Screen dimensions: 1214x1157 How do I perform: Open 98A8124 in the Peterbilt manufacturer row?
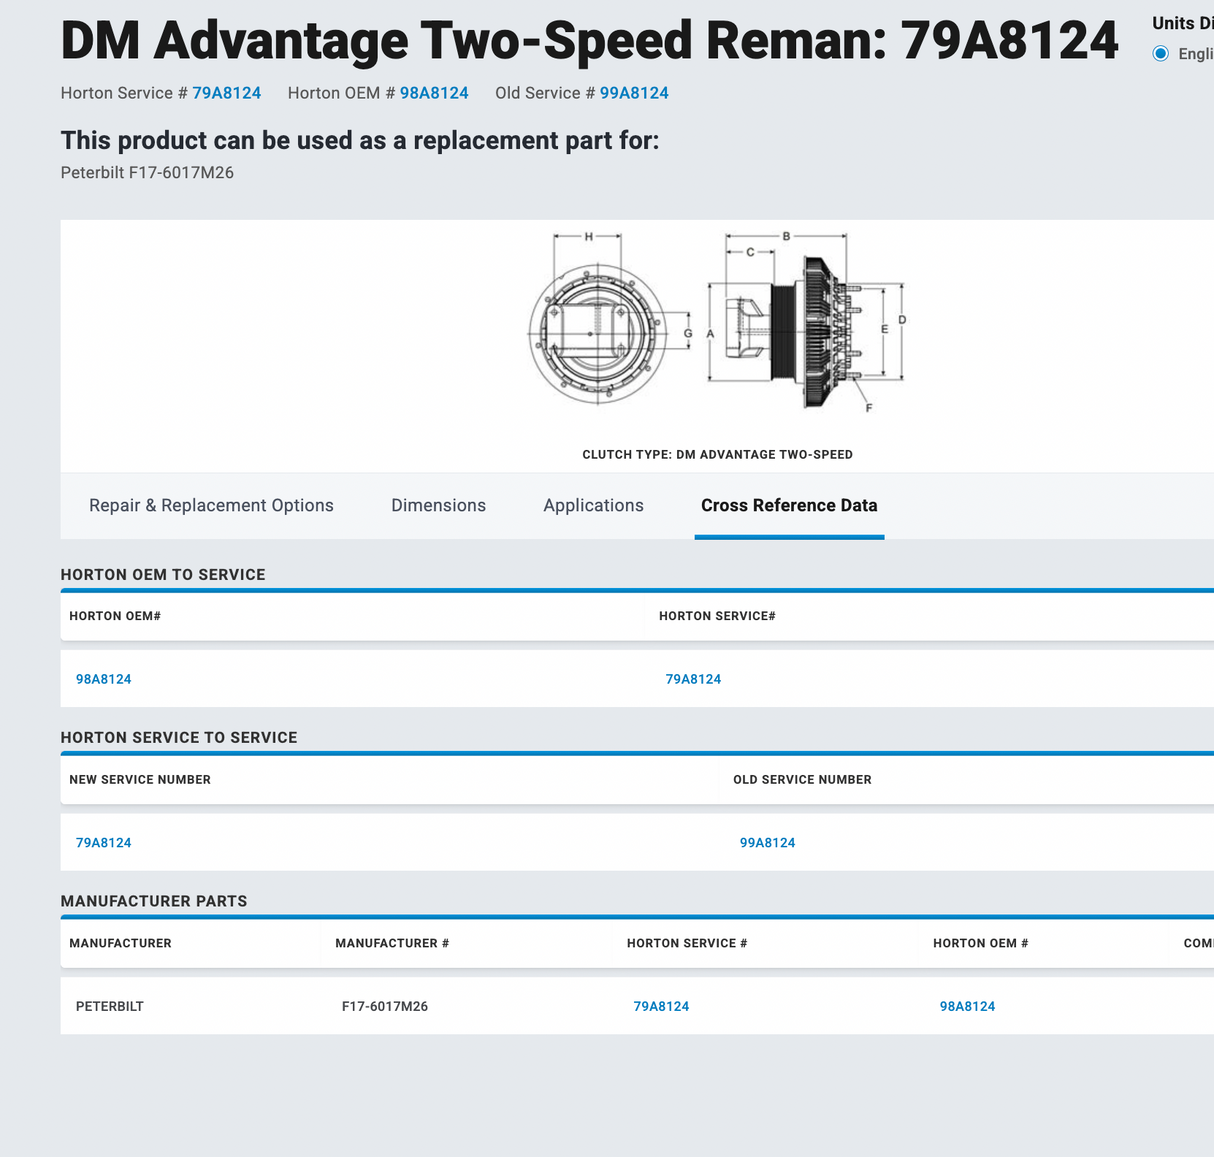tap(967, 1006)
